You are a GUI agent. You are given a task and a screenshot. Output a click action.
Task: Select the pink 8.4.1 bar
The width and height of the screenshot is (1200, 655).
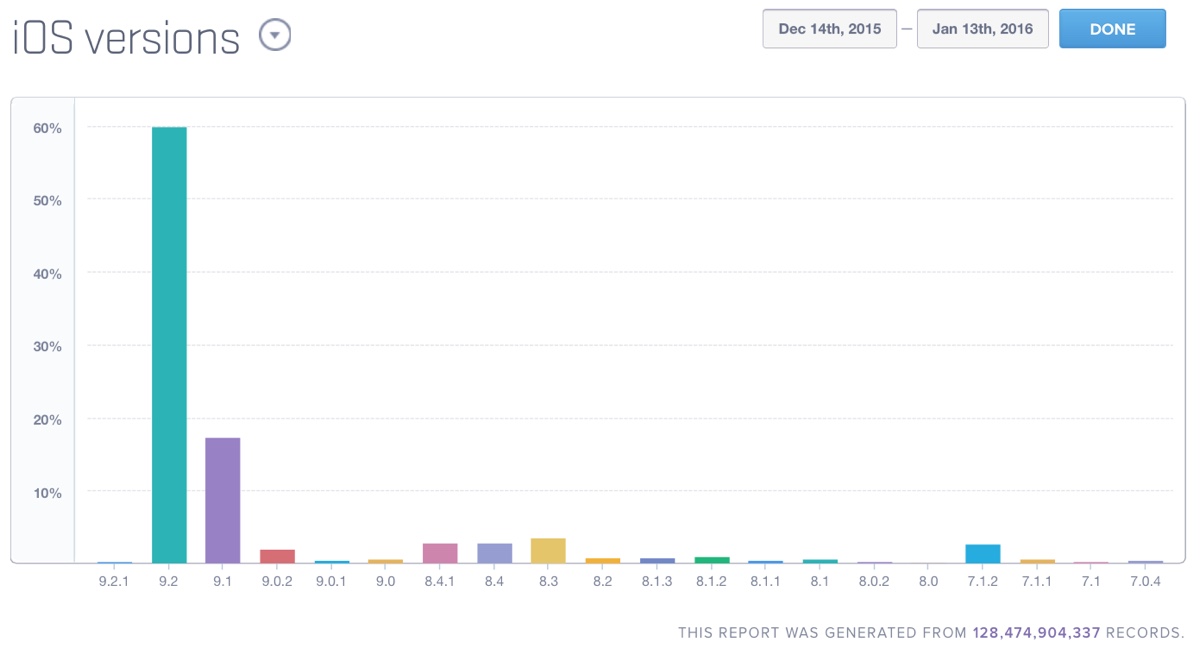point(440,553)
